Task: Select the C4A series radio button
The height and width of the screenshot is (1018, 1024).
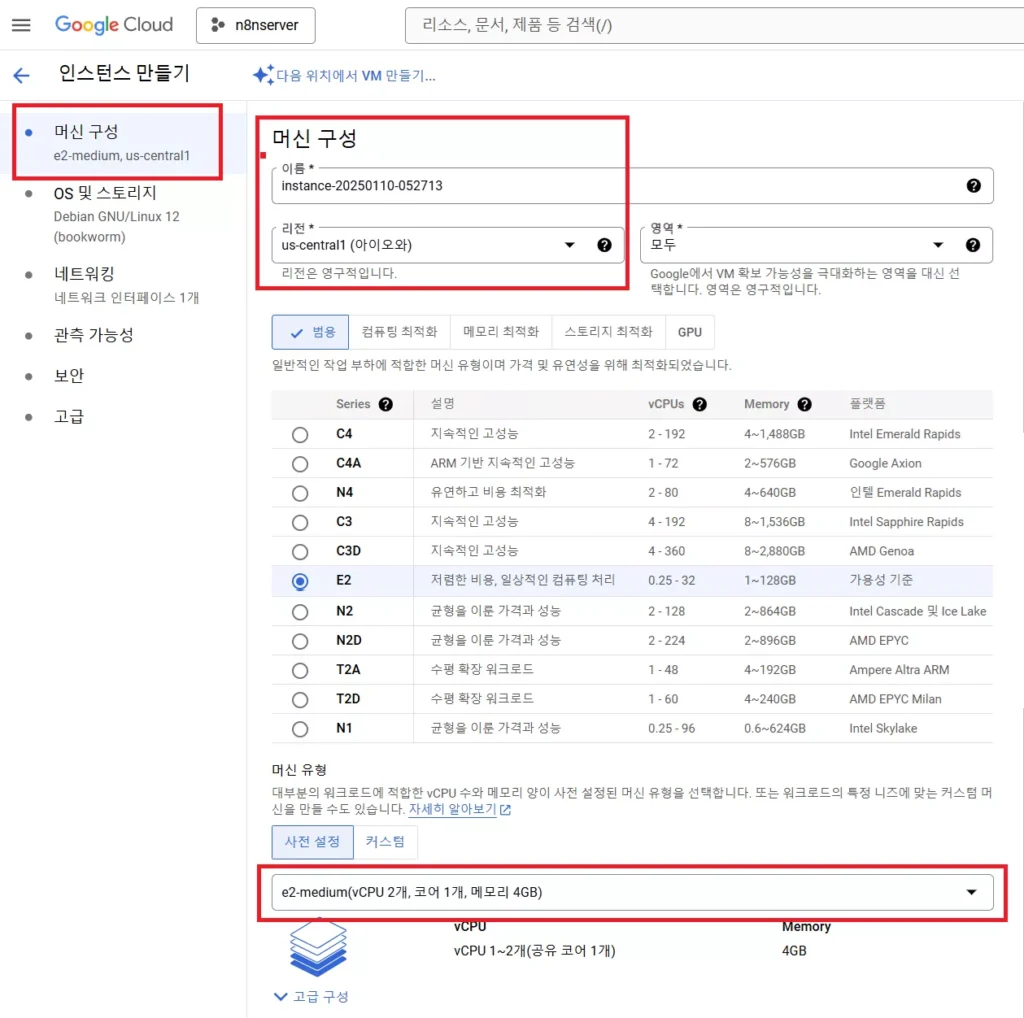Action: click(300, 464)
